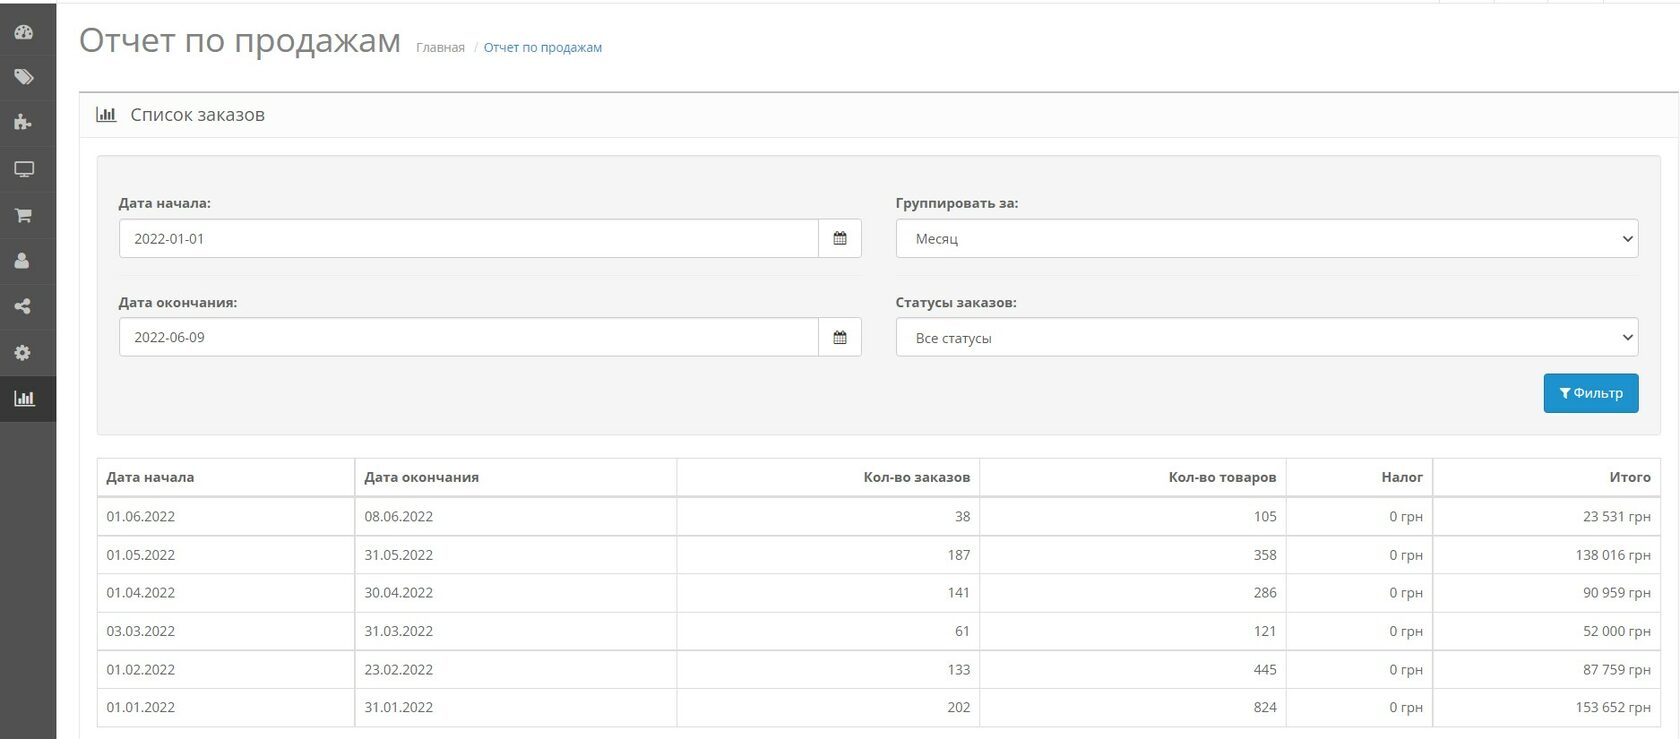
Task: Open the system gear icon in sidebar
Action: tap(24, 353)
